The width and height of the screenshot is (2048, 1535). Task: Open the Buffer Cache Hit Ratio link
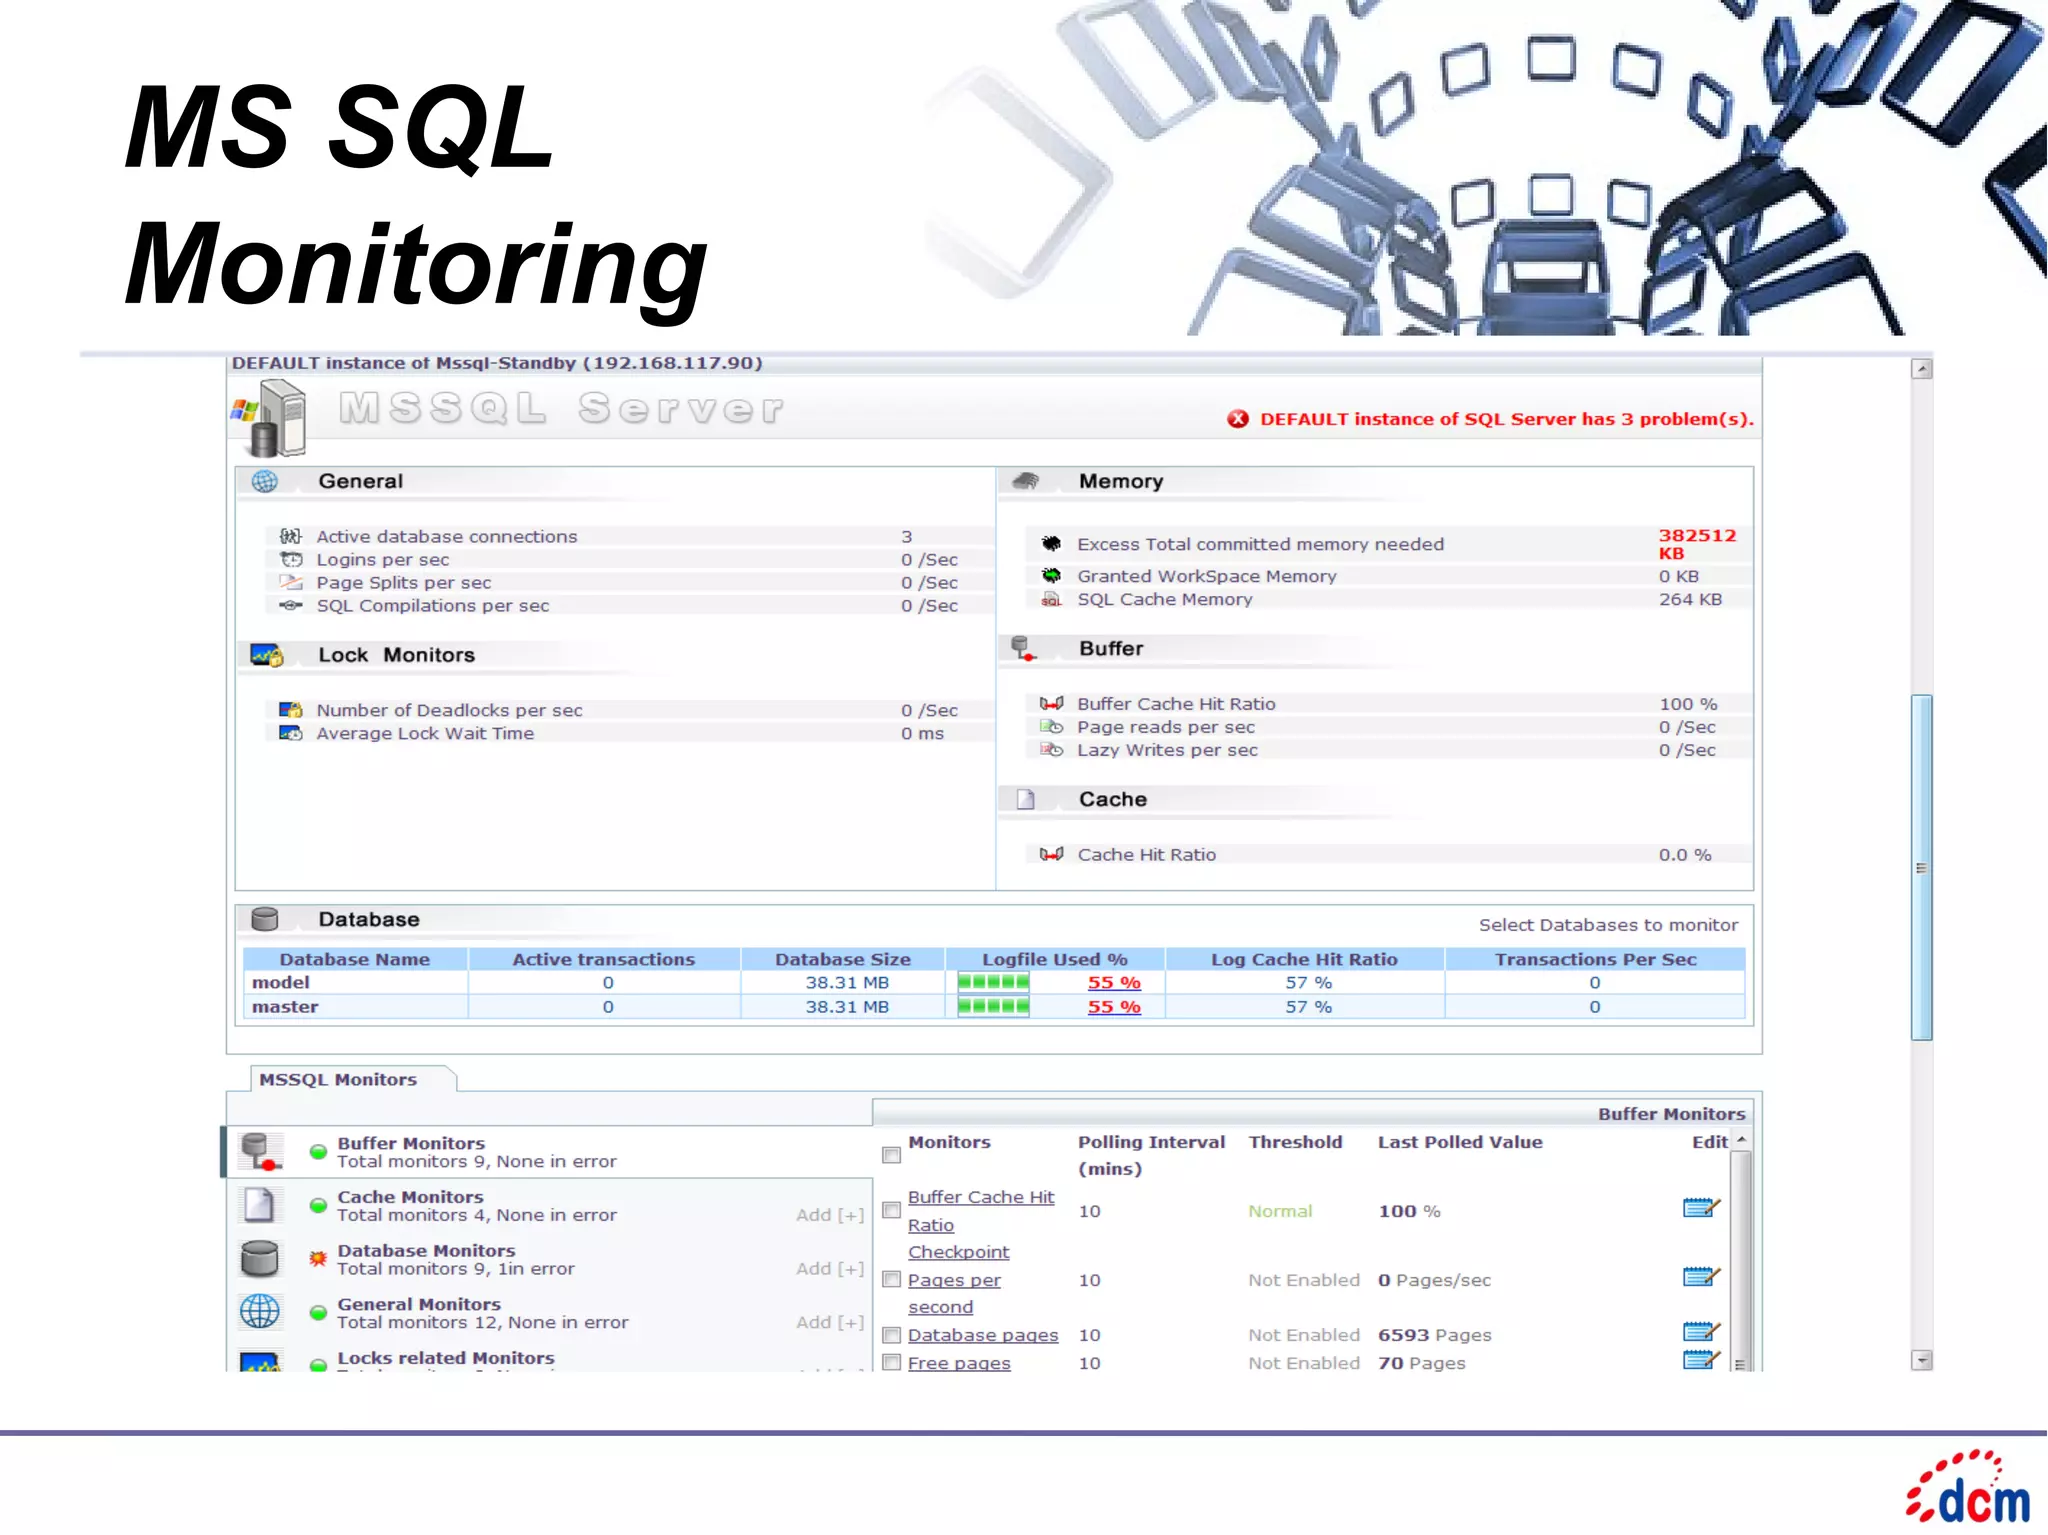click(981, 1210)
